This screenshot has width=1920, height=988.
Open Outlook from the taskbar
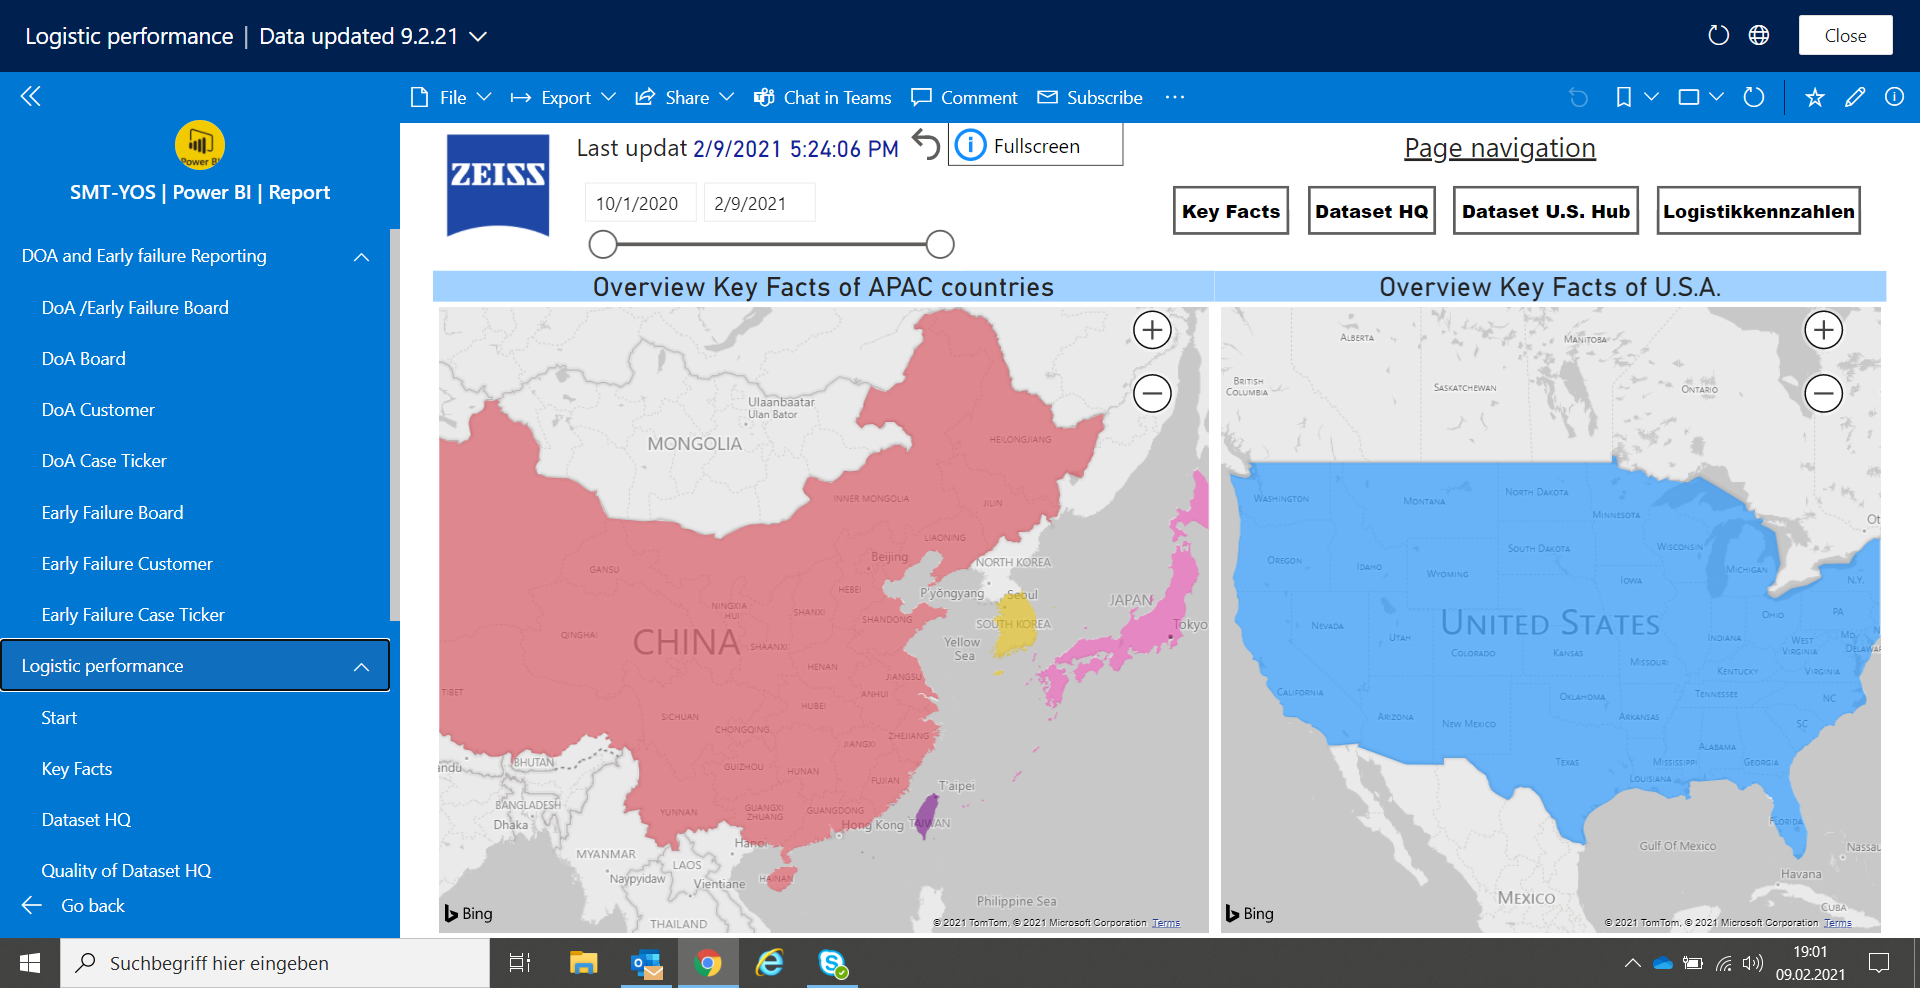pyautogui.click(x=647, y=963)
